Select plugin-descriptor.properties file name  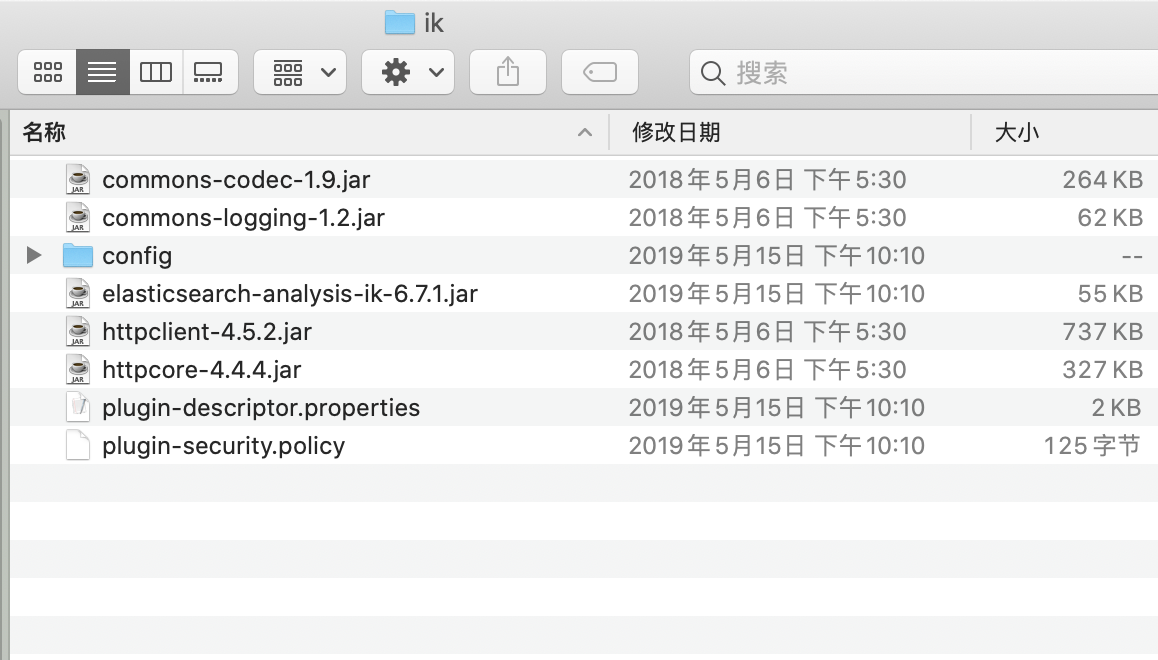(261, 408)
